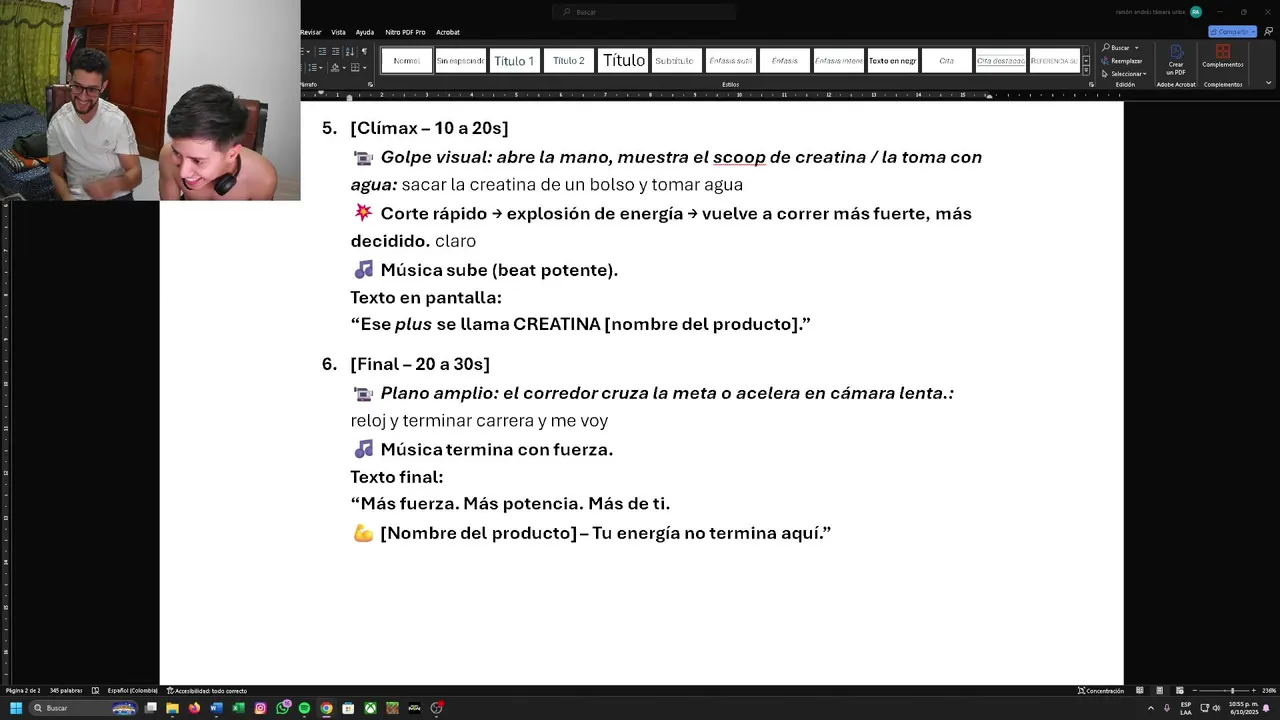This screenshot has width=1280, height=720.
Task: Expand the styles gallery arrow
Action: (x=1087, y=71)
